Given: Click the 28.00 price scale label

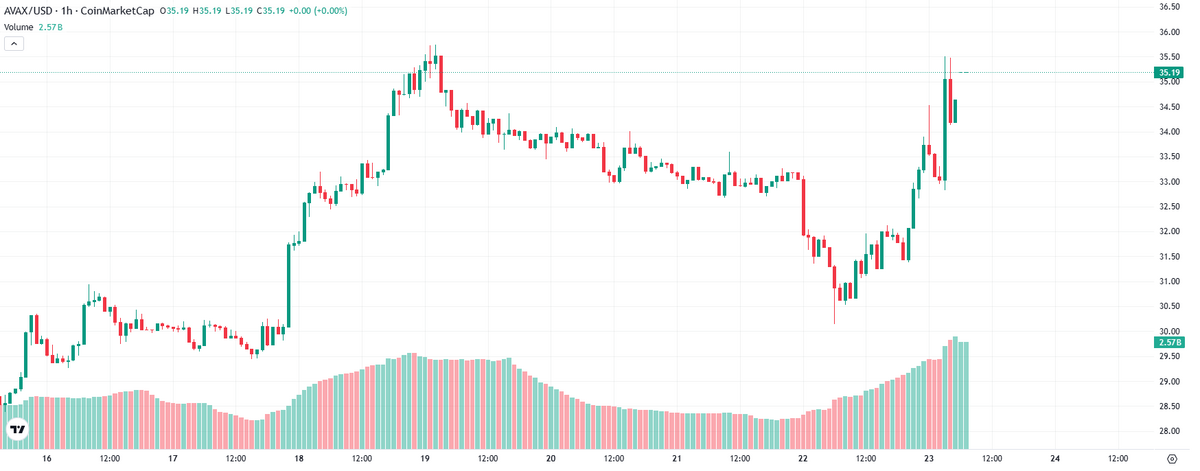Looking at the screenshot, I should 1171,431.
